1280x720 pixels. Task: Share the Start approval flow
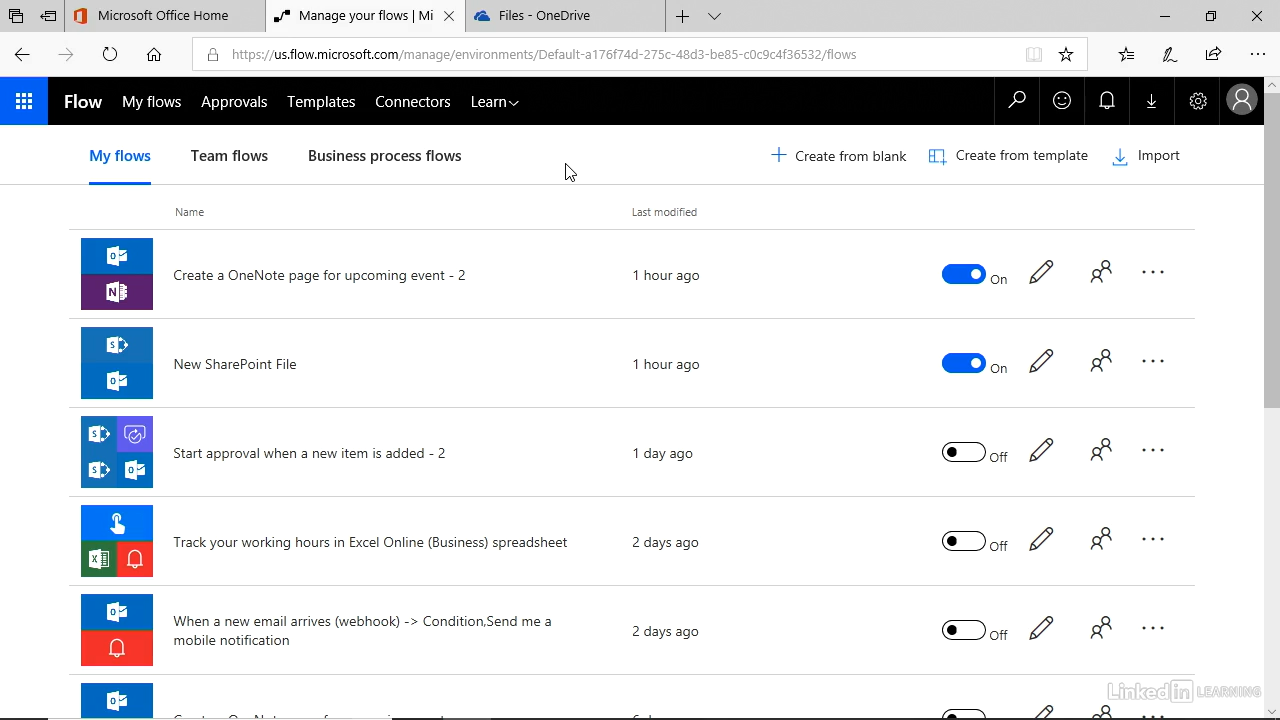coord(1101,450)
